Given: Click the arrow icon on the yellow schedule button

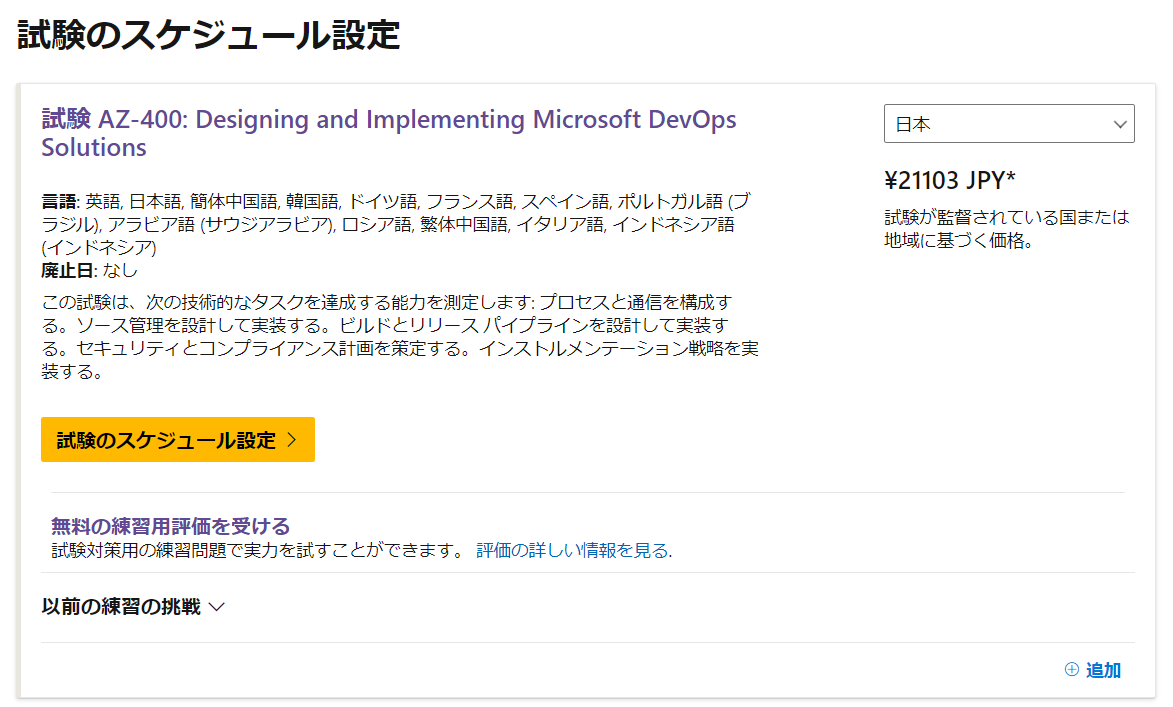Looking at the screenshot, I should (x=292, y=440).
